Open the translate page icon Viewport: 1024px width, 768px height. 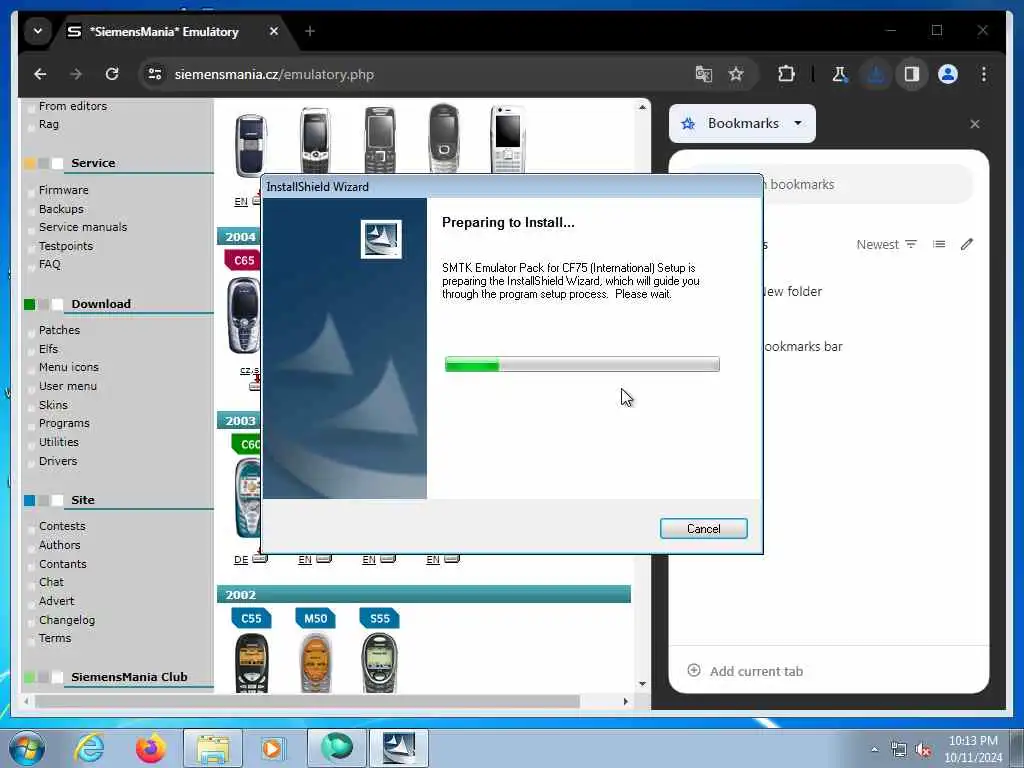(703, 74)
